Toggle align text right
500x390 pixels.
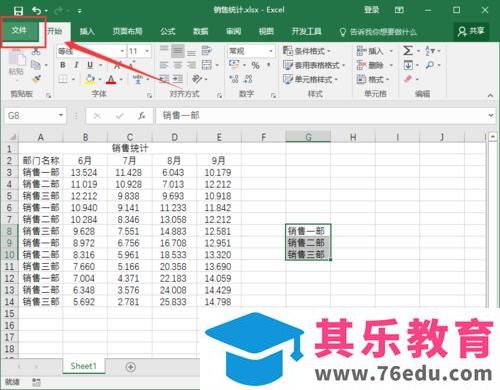pos(191,65)
